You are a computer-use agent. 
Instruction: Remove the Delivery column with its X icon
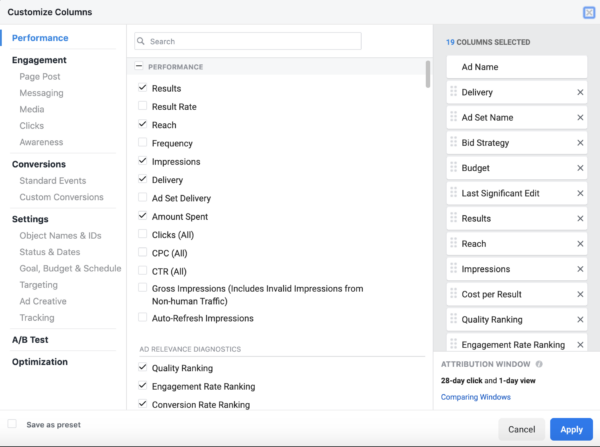point(580,92)
